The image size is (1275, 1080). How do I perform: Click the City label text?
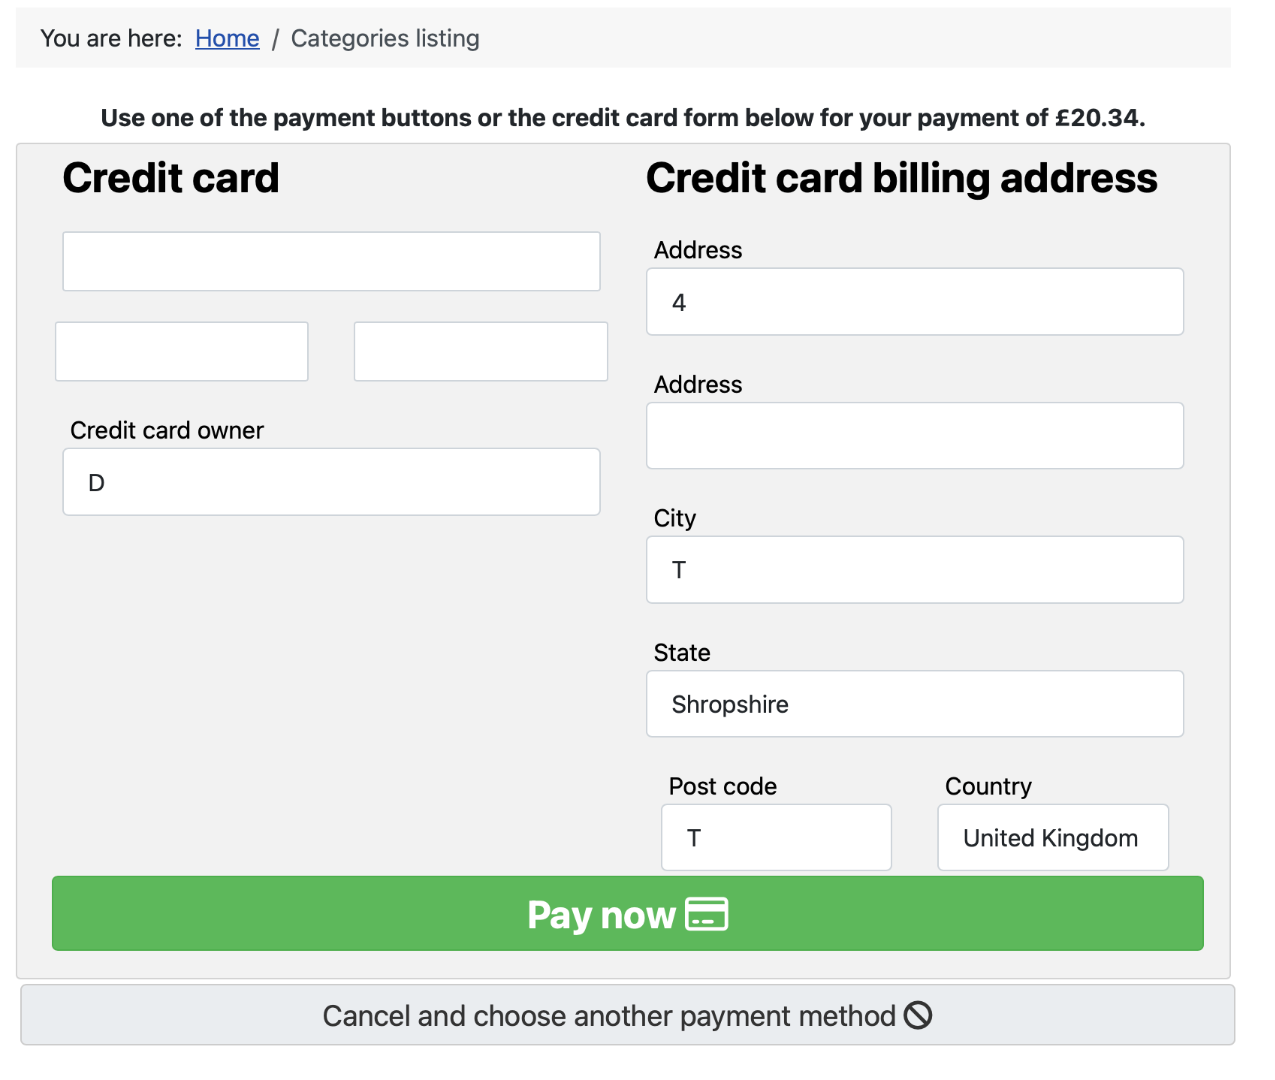675,518
